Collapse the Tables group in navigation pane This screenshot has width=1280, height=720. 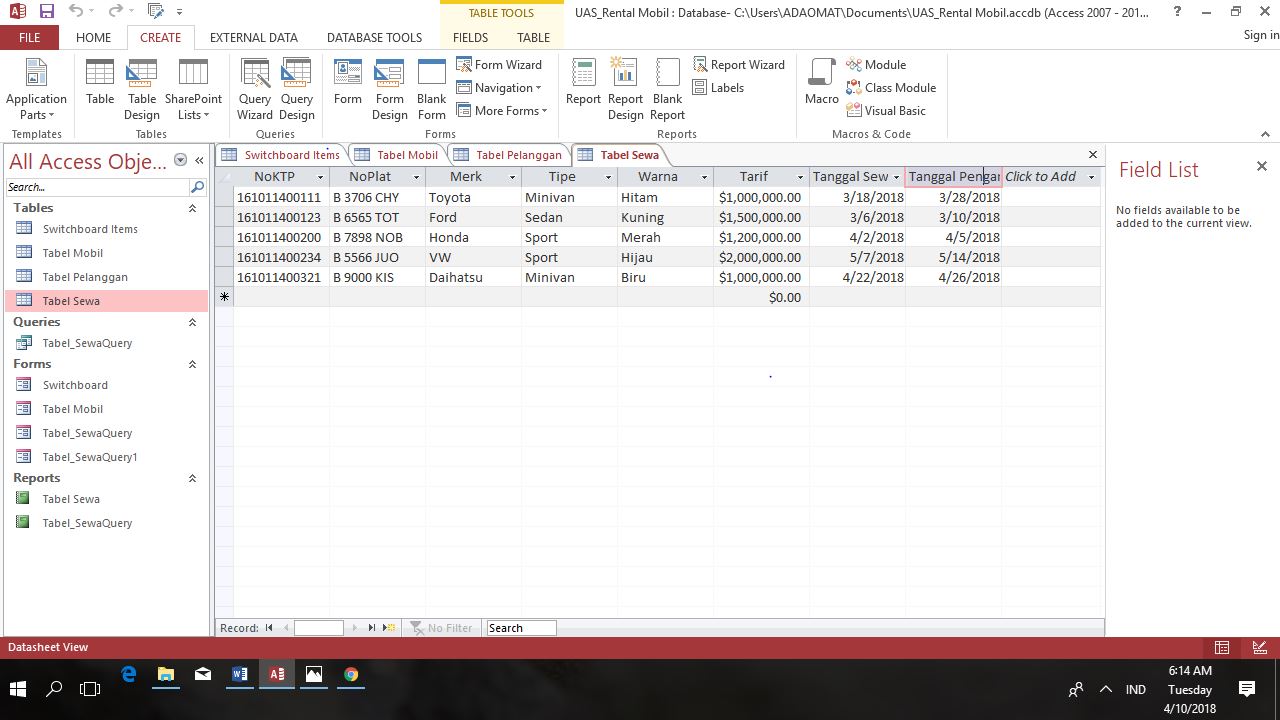(x=192, y=208)
